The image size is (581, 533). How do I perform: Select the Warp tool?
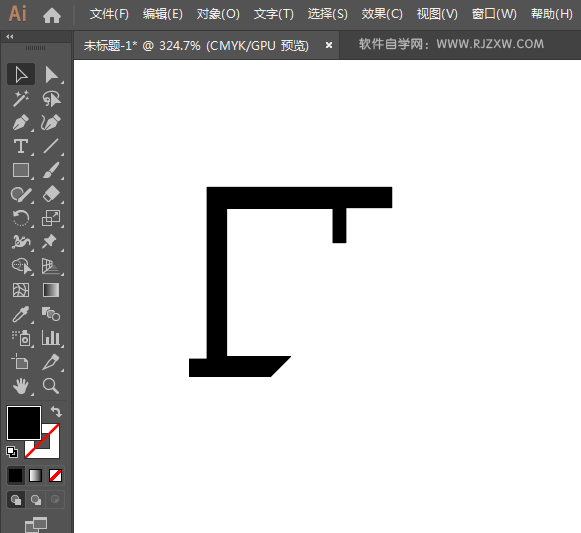21,242
